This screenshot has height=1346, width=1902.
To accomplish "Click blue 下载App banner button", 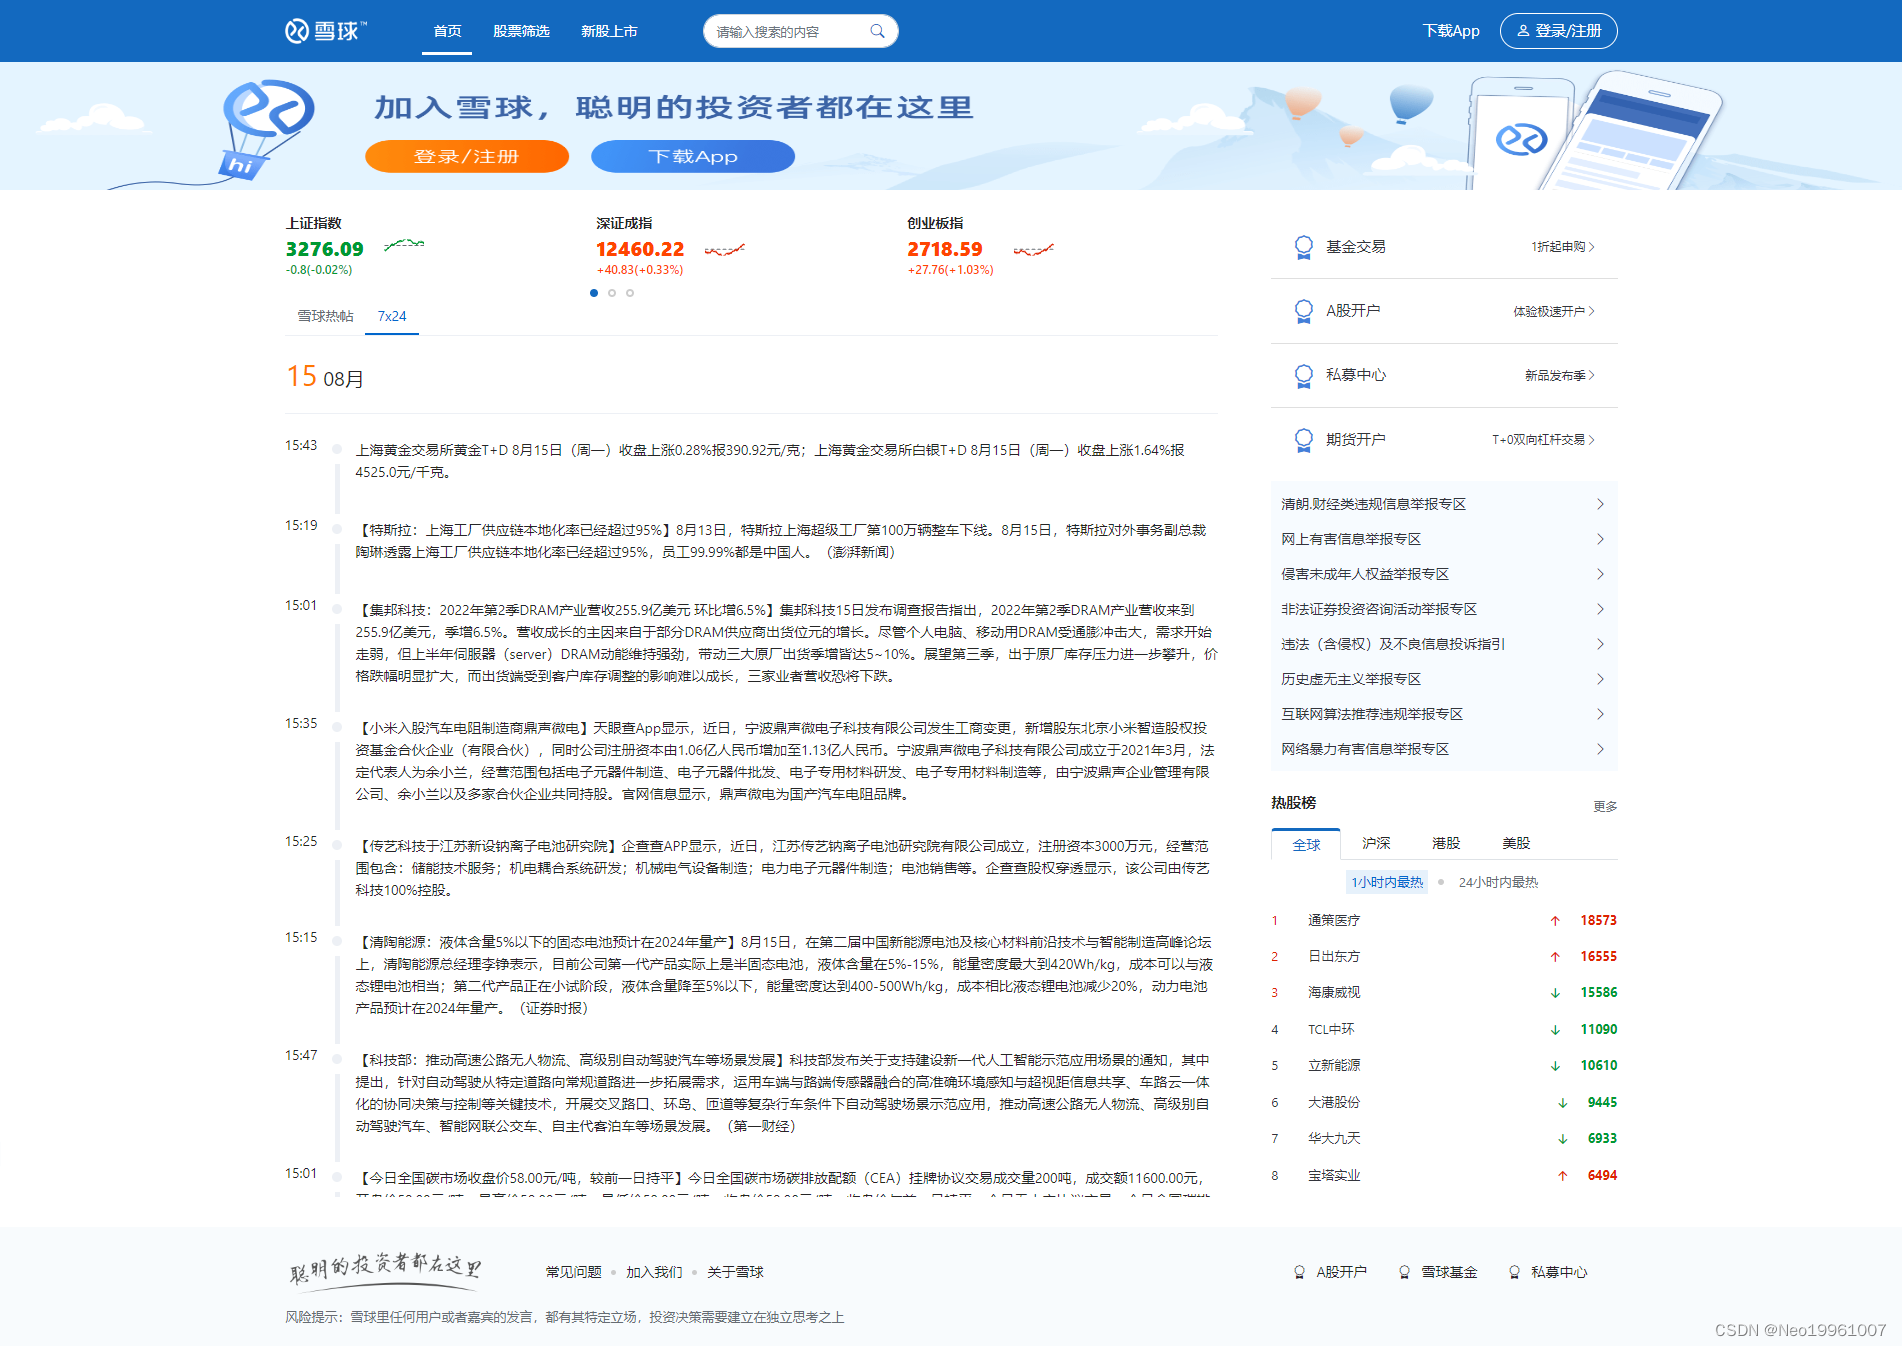I will click(693, 156).
